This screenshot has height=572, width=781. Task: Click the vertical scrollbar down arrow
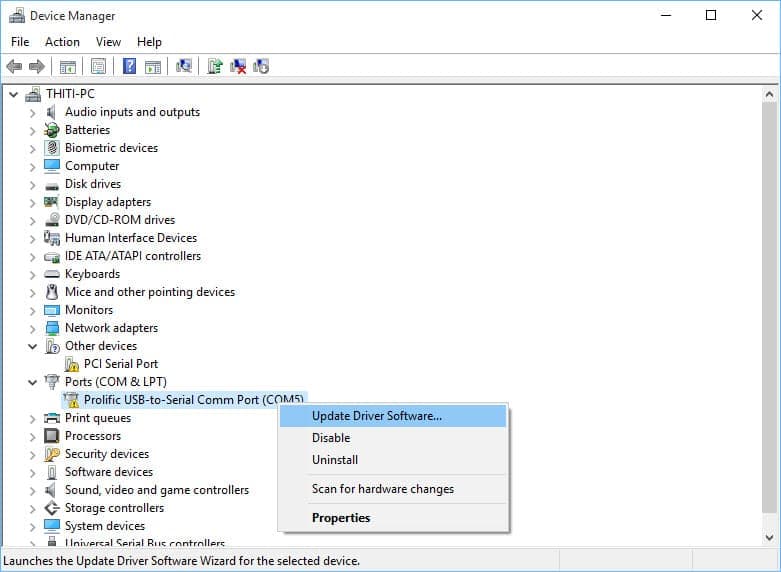pos(769,540)
